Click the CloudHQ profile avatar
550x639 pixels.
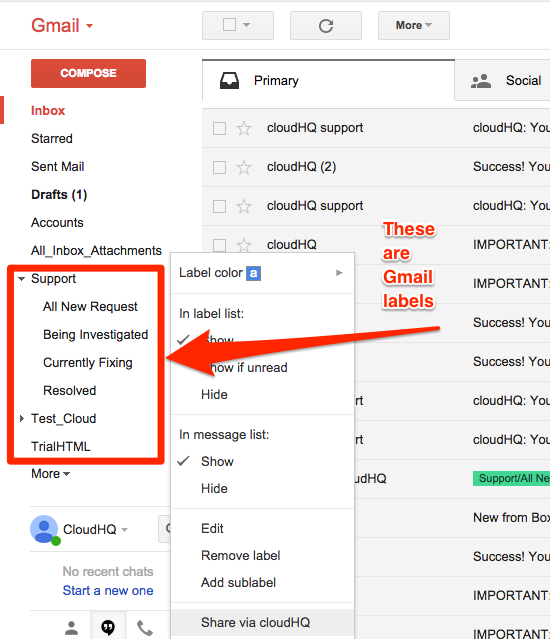pyautogui.click(x=44, y=529)
